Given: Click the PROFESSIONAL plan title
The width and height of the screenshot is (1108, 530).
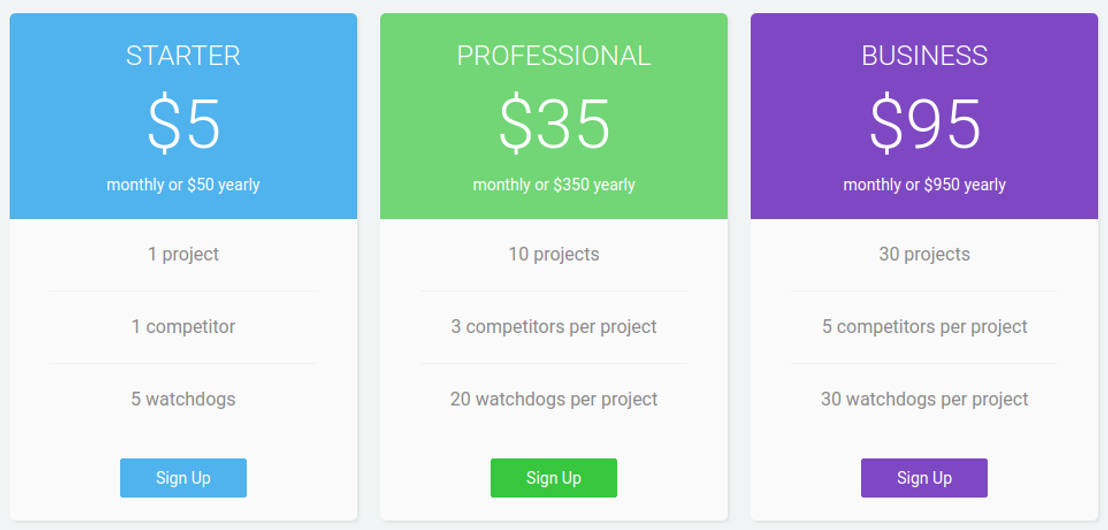Looking at the screenshot, I should tap(554, 55).
